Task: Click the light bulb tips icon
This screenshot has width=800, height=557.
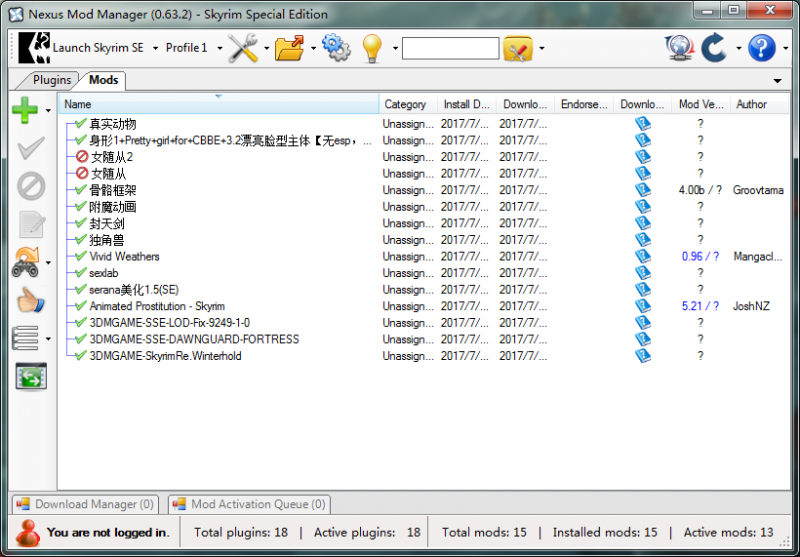Action: coord(372,48)
